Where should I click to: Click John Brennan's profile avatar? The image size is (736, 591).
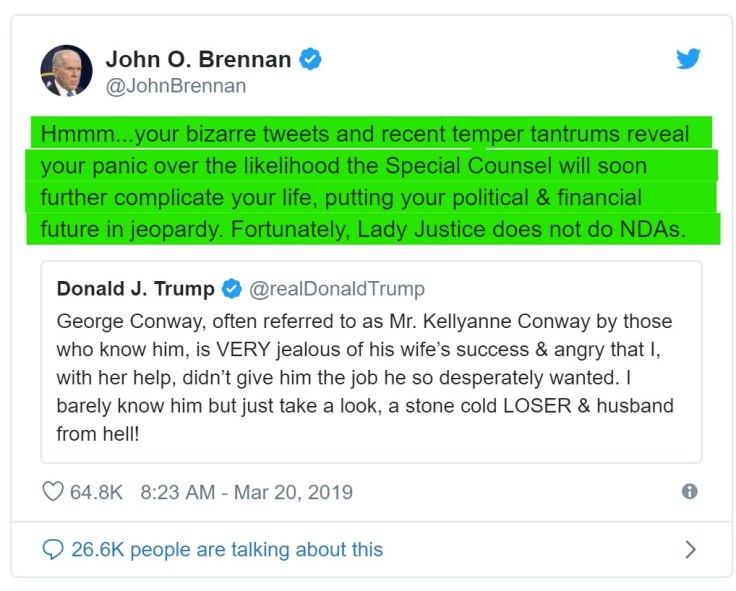click(x=66, y=71)
